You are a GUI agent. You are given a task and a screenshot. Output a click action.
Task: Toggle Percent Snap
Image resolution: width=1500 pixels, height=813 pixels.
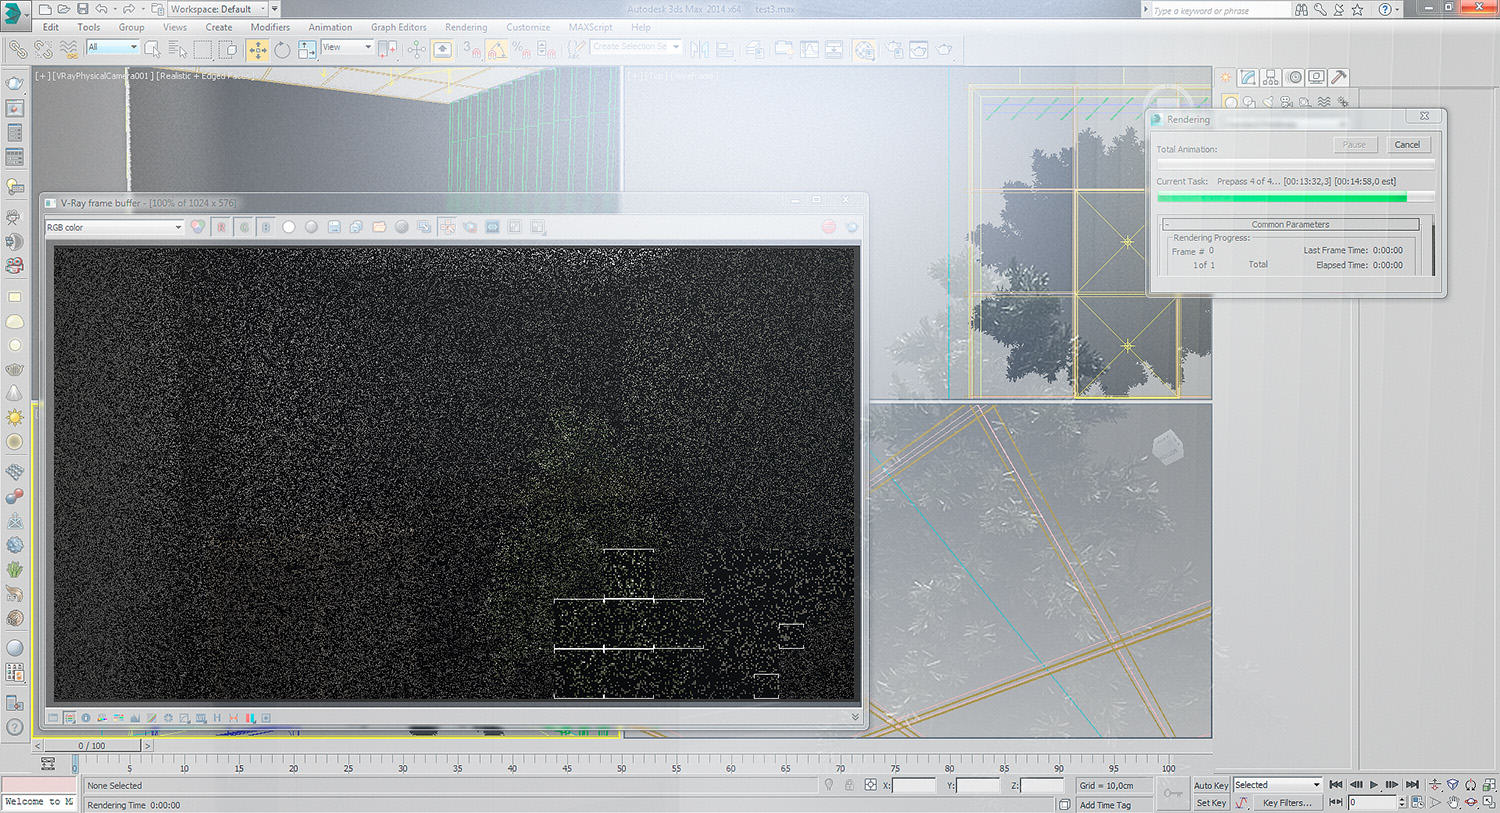521,49
